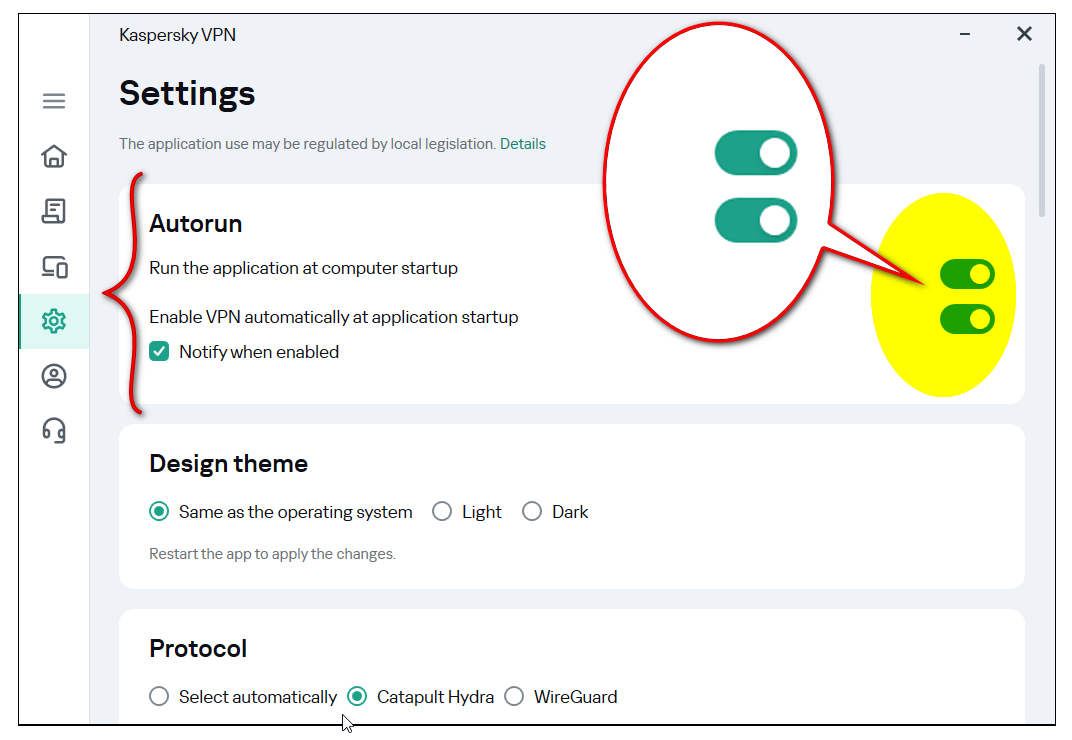Select the Light design theme
The width and height of the screenshot is (1072, 740).
442,512
